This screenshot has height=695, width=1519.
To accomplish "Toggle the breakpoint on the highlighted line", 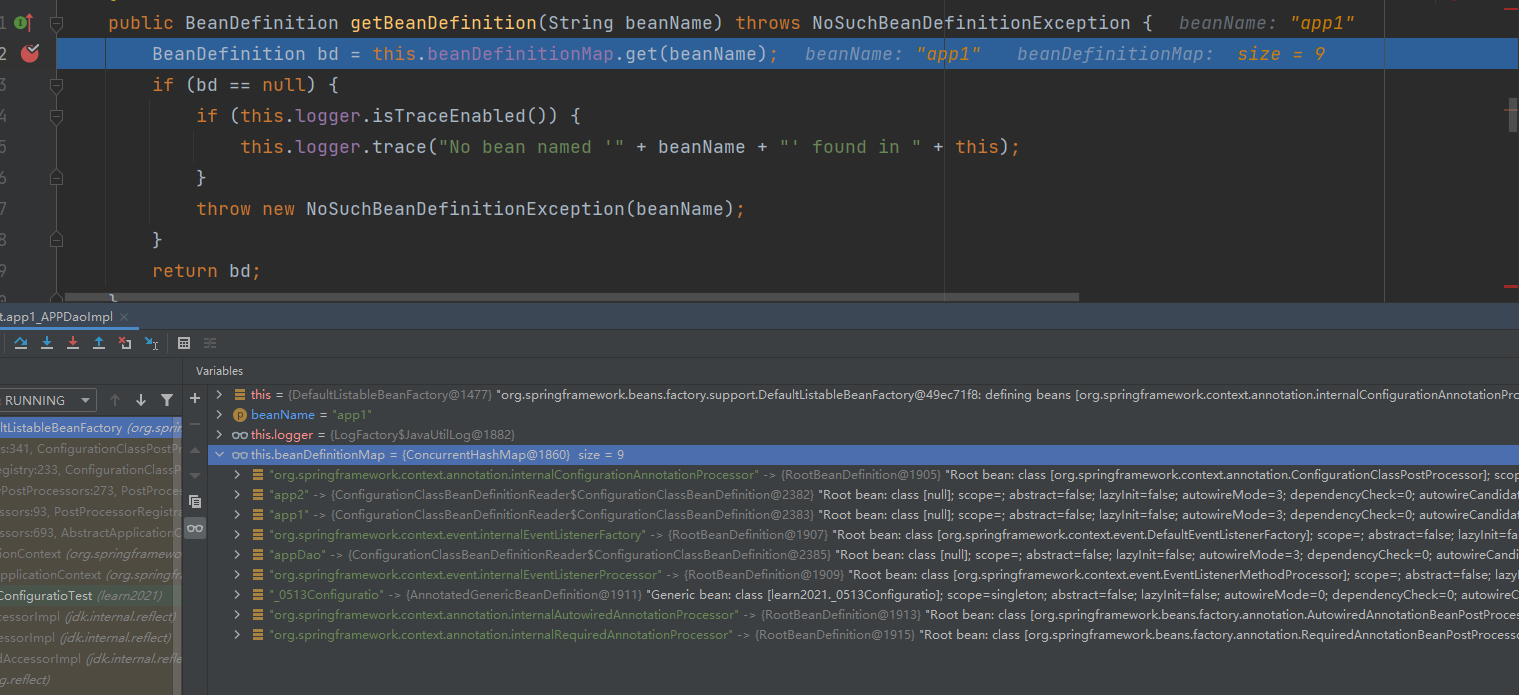I will 30,54.
